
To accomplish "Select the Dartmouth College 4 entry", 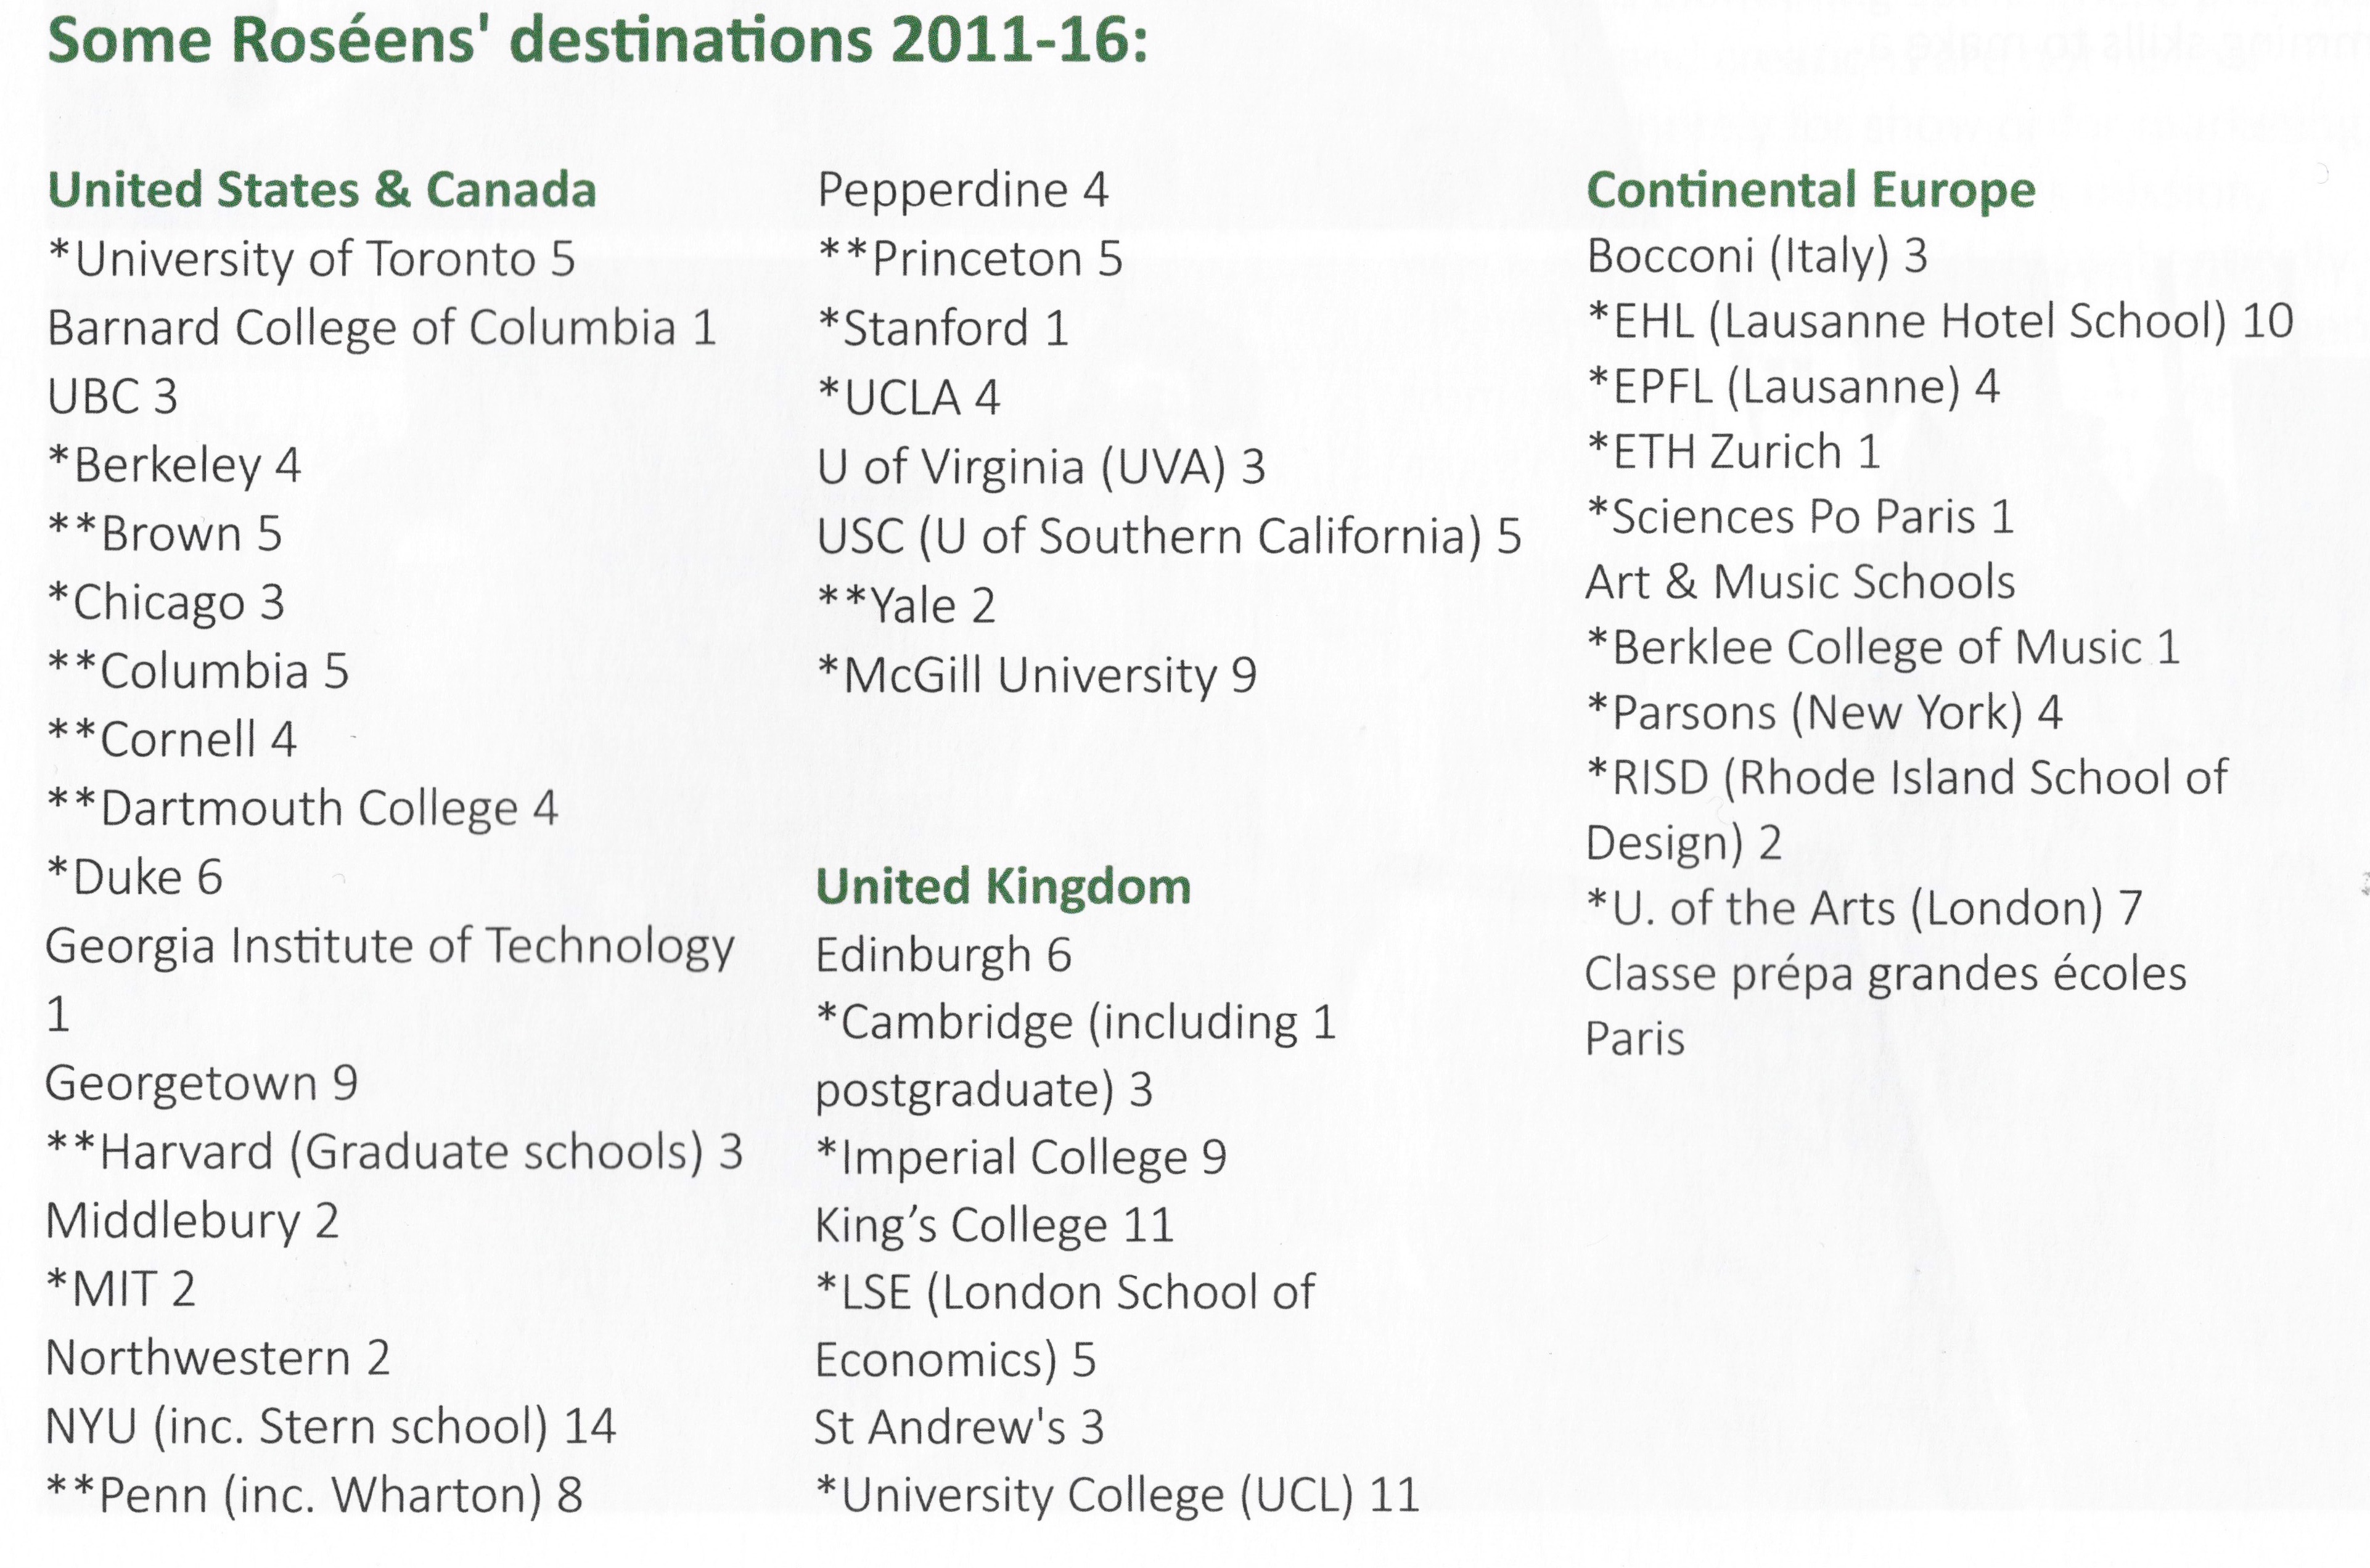I will point(302,809).
